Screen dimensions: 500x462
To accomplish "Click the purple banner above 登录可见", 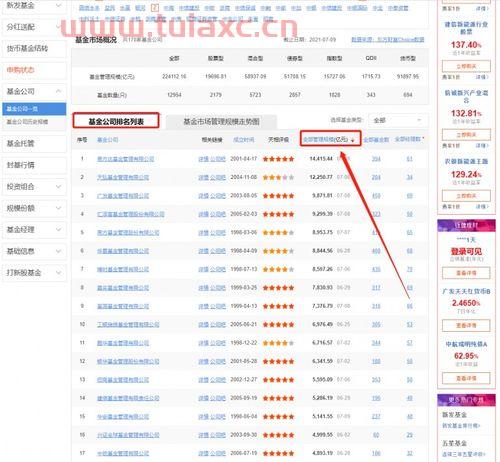I will [x=466, y=226].
